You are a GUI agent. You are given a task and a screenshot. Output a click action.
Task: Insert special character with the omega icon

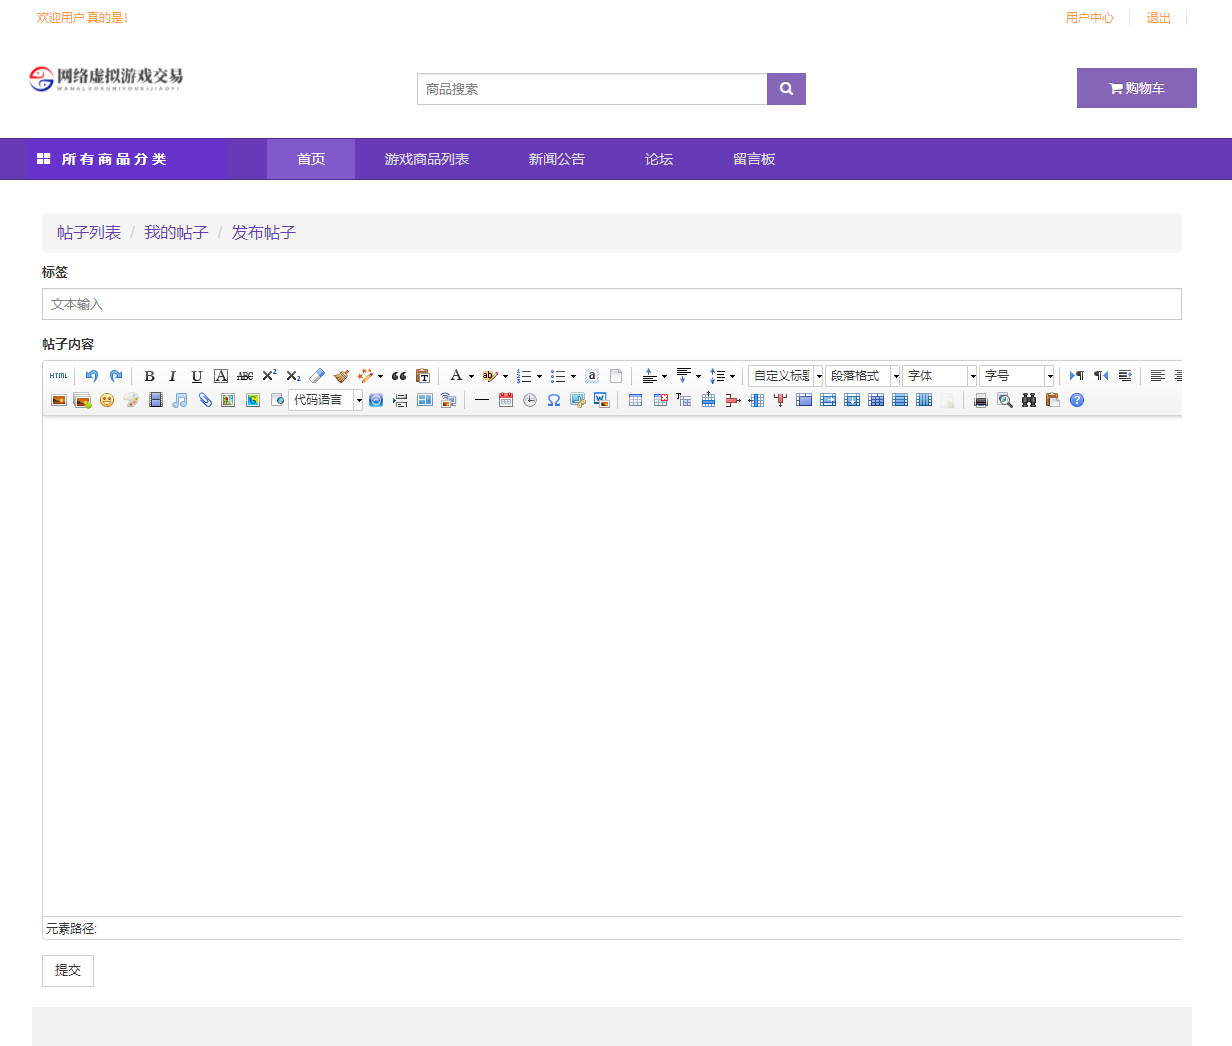click(x=553, y=400)
